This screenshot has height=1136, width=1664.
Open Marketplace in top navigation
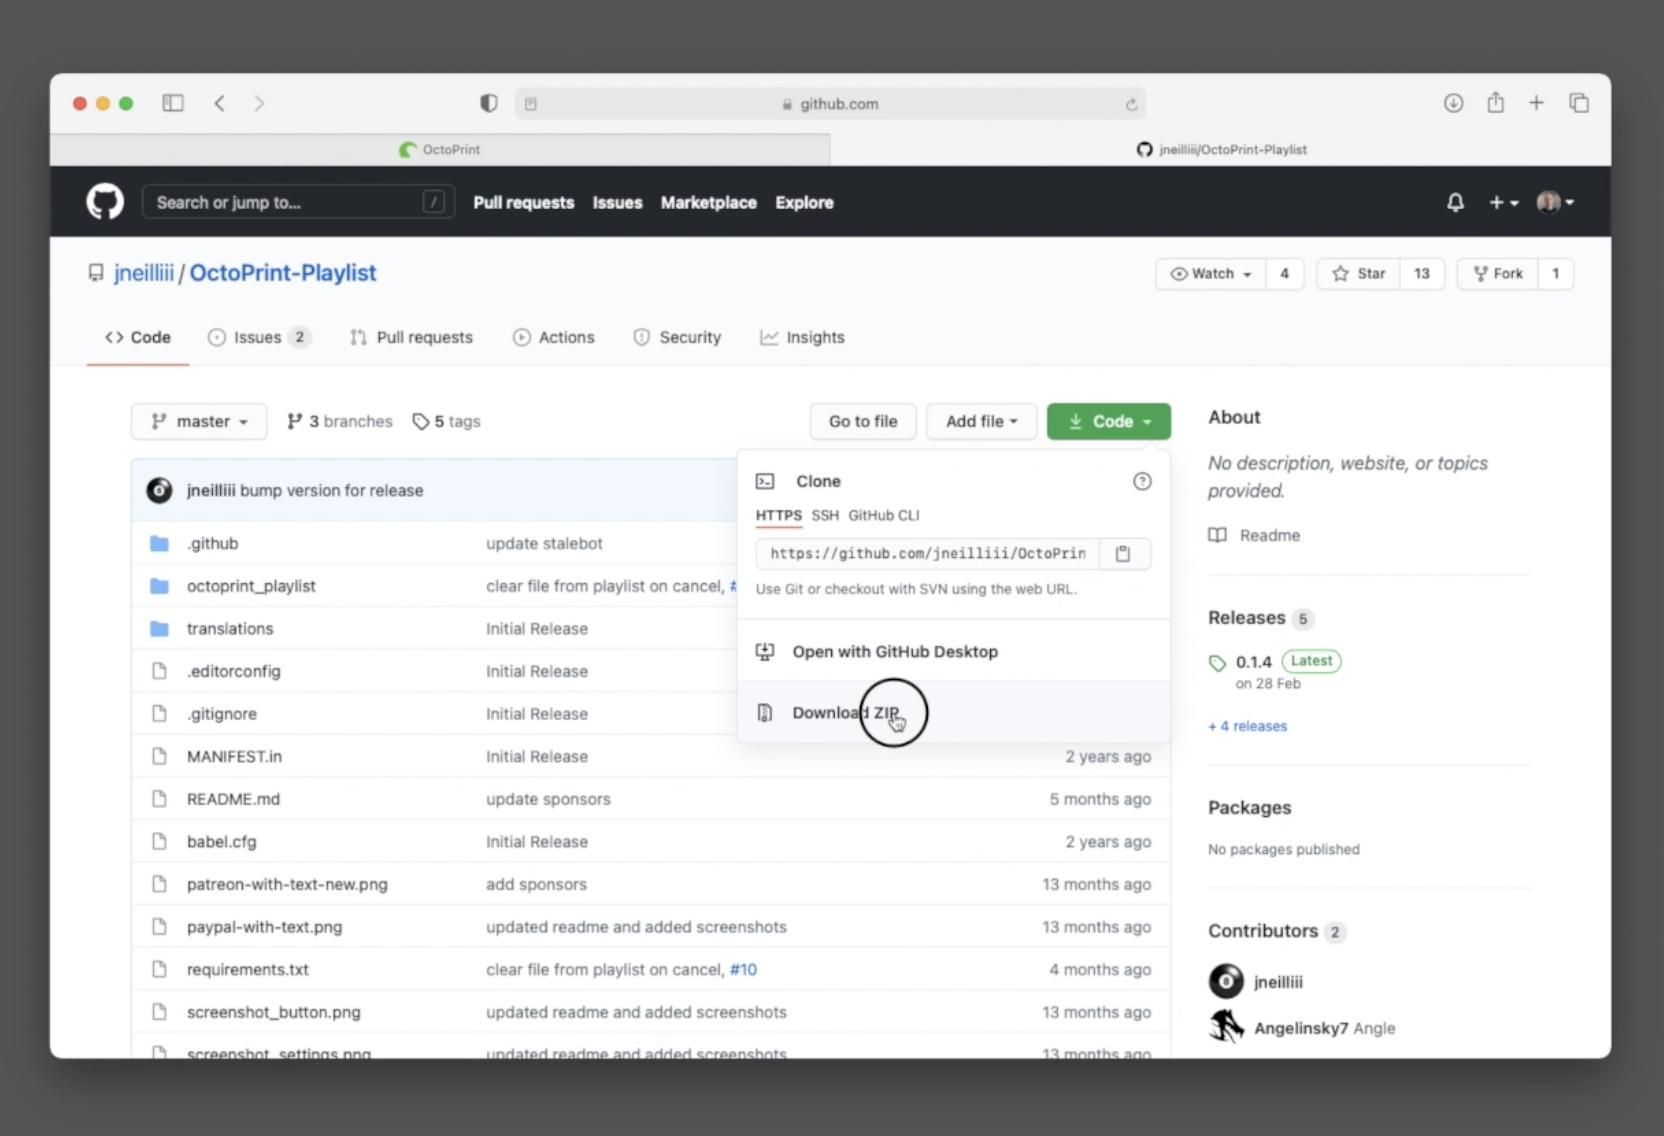point(709,202)
